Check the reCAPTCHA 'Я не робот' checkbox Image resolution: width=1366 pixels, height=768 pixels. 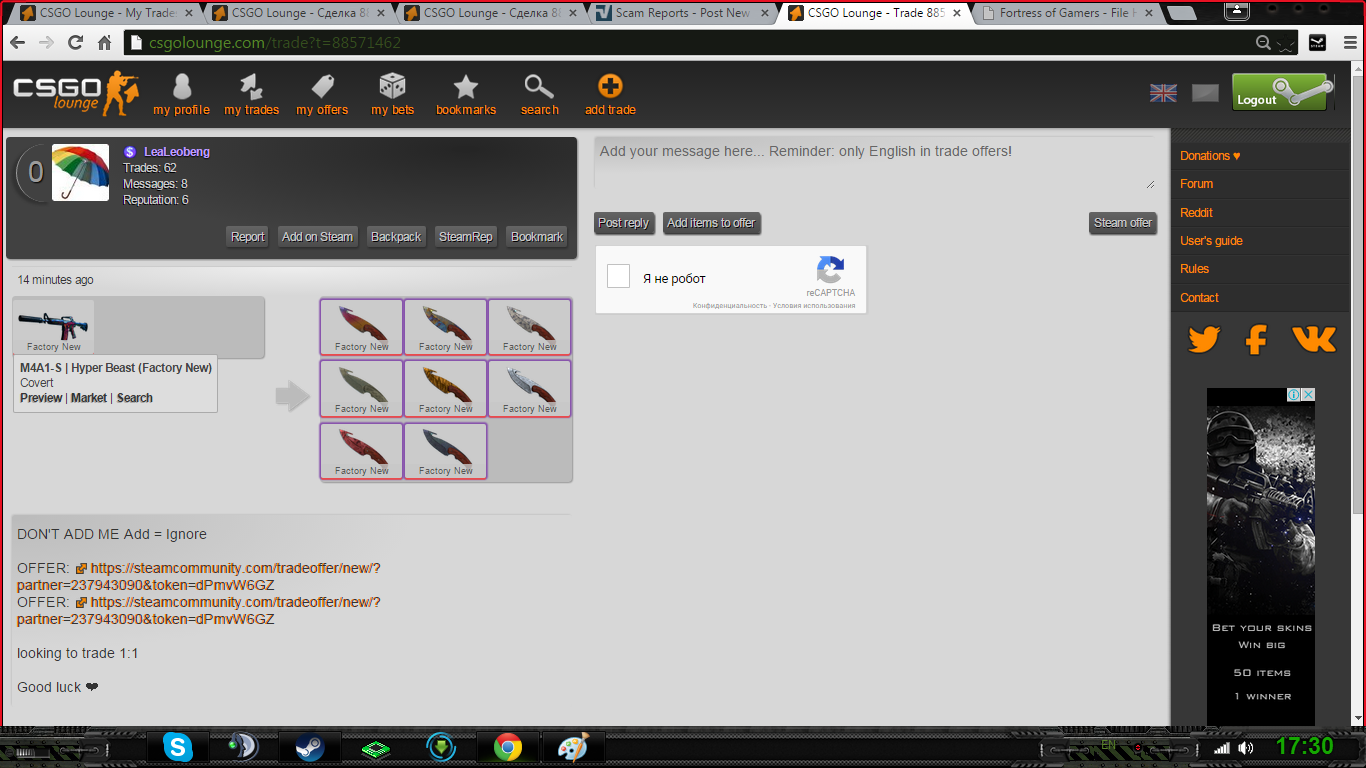click(619, 277)
